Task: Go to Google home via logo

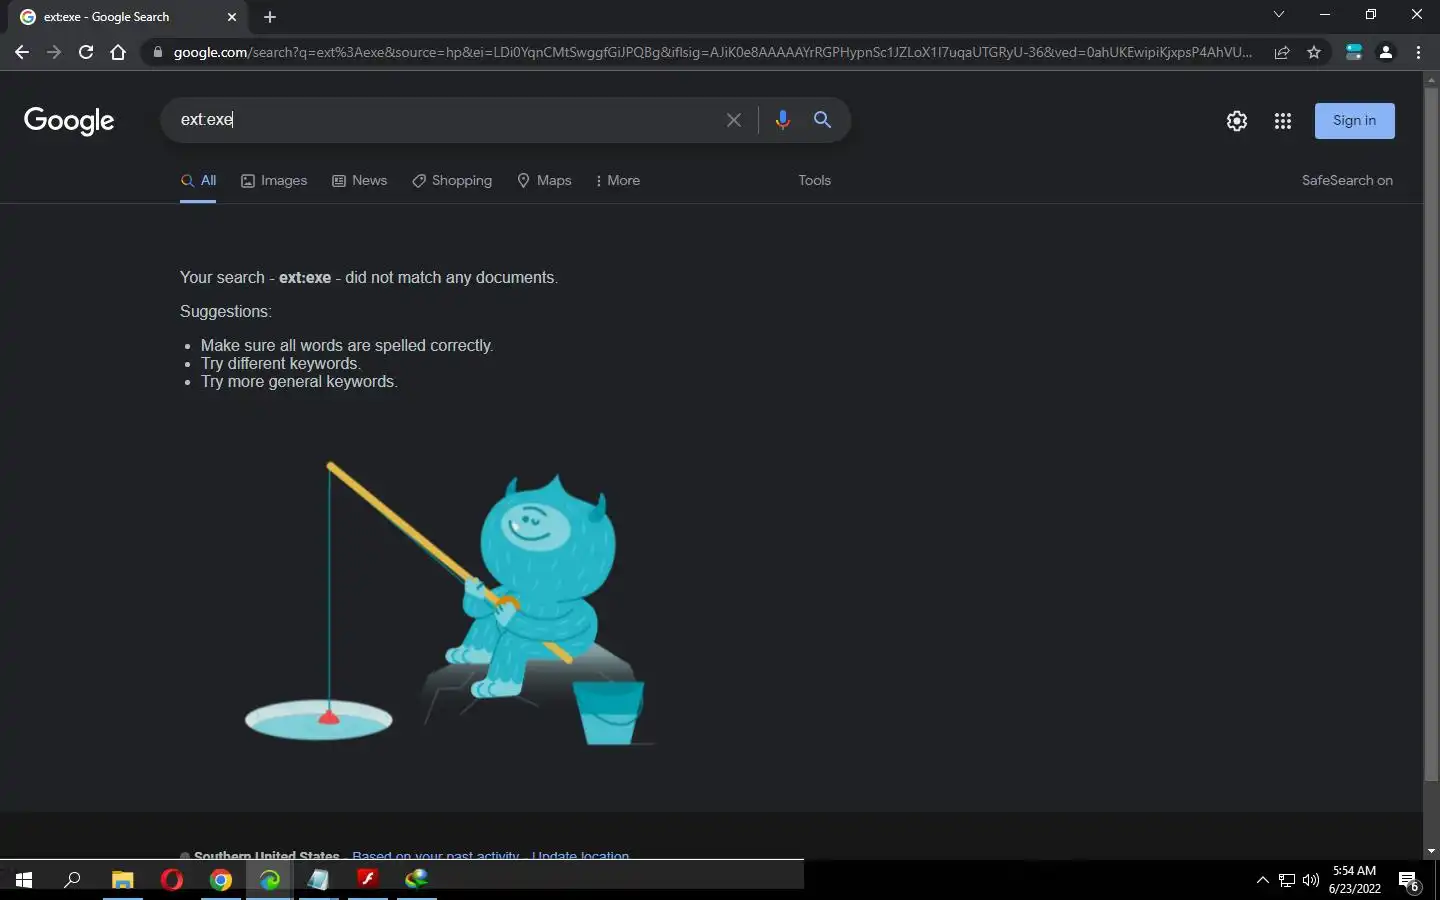Action: click(x=69, y=120)
